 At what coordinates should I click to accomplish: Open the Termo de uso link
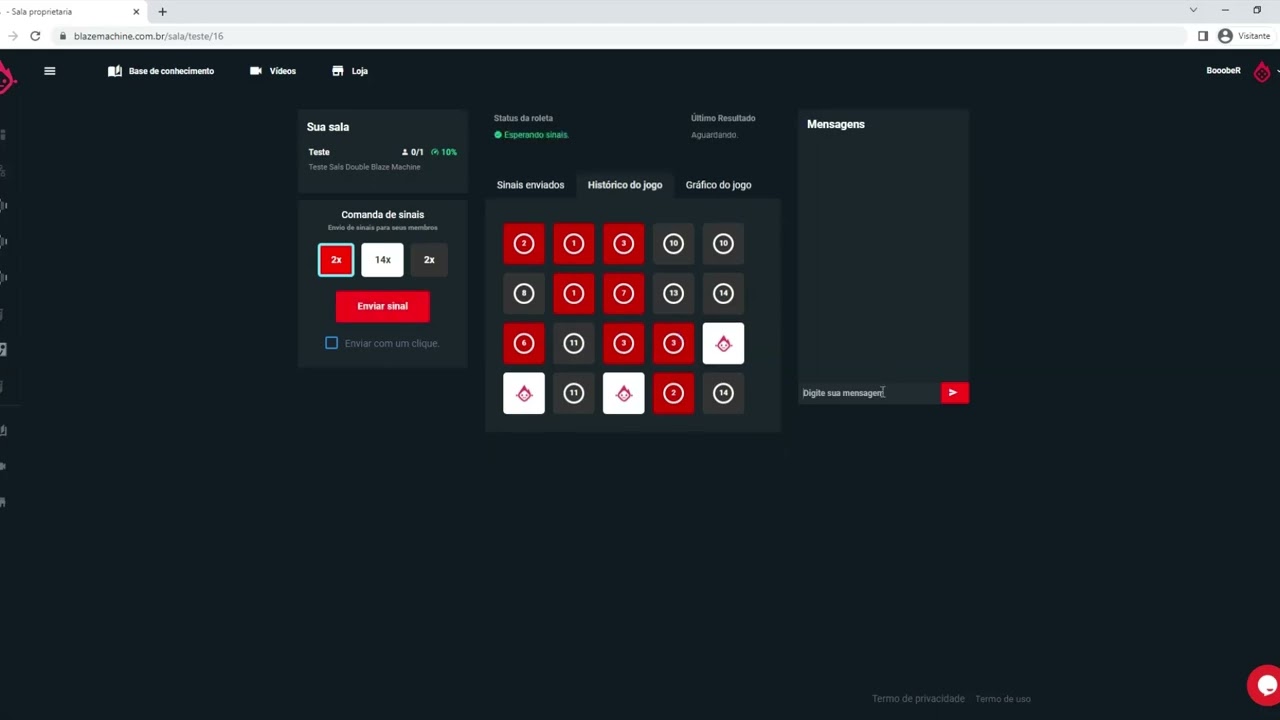(x=1003, y=699)
